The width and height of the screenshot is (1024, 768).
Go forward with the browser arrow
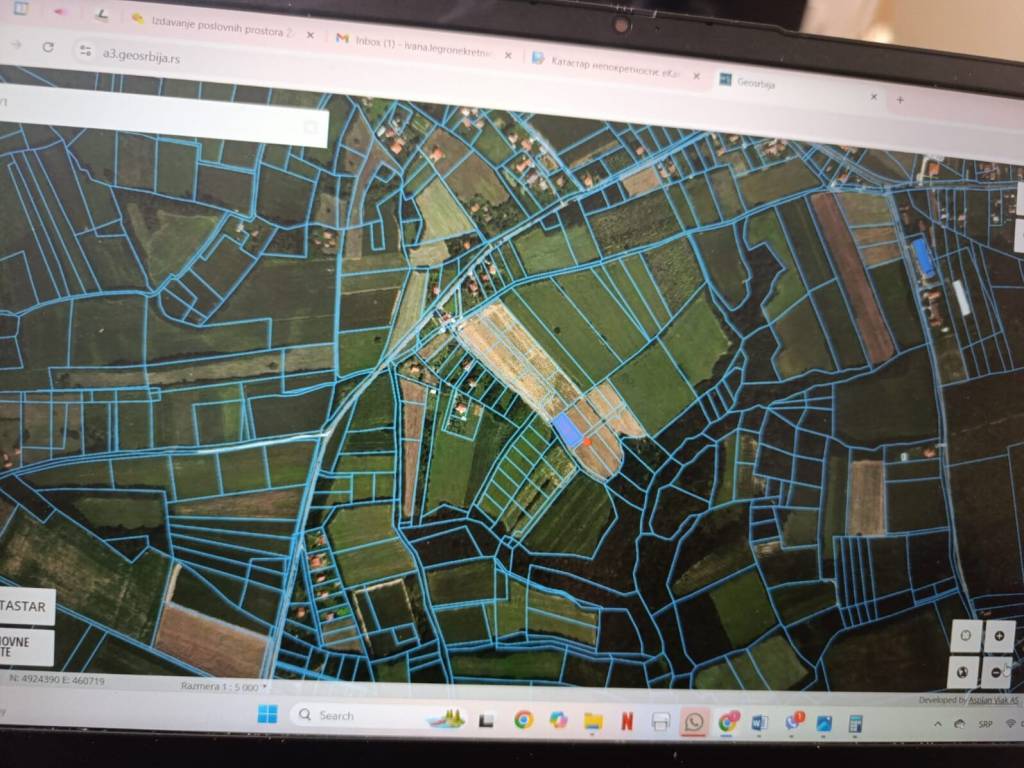coord(16,45)
